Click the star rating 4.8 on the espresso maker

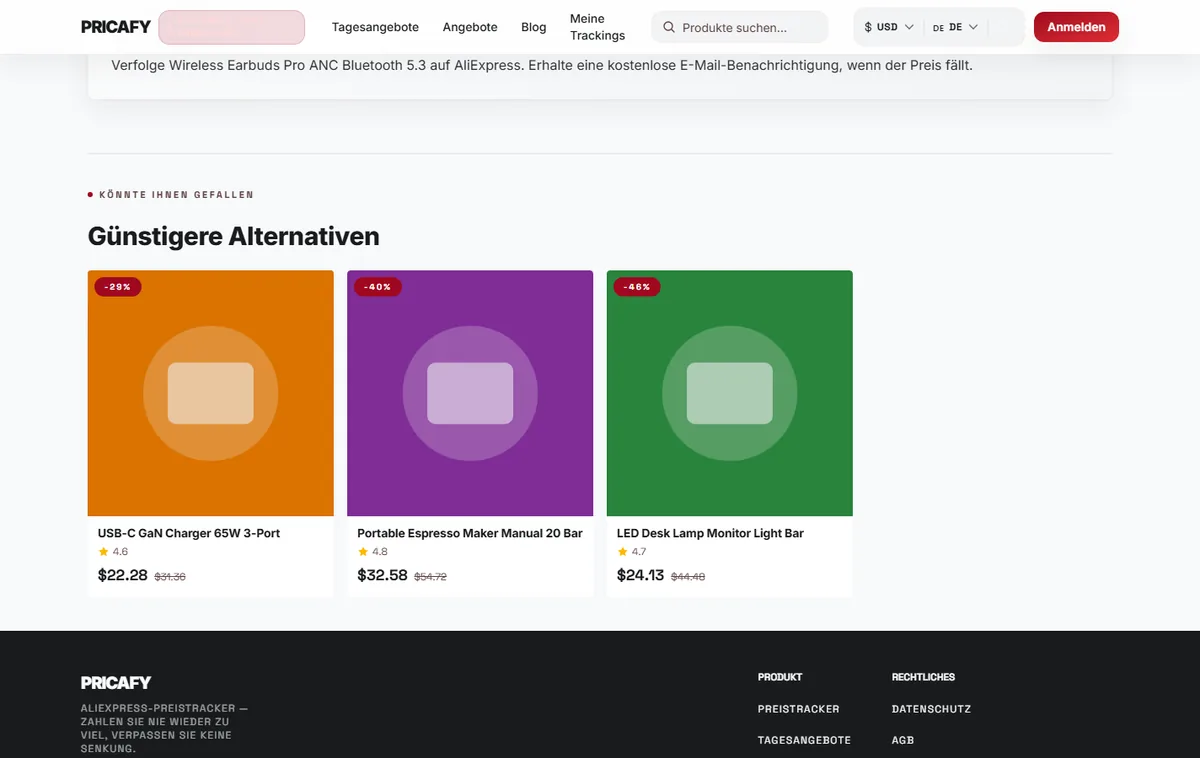(x=373, y=552)
